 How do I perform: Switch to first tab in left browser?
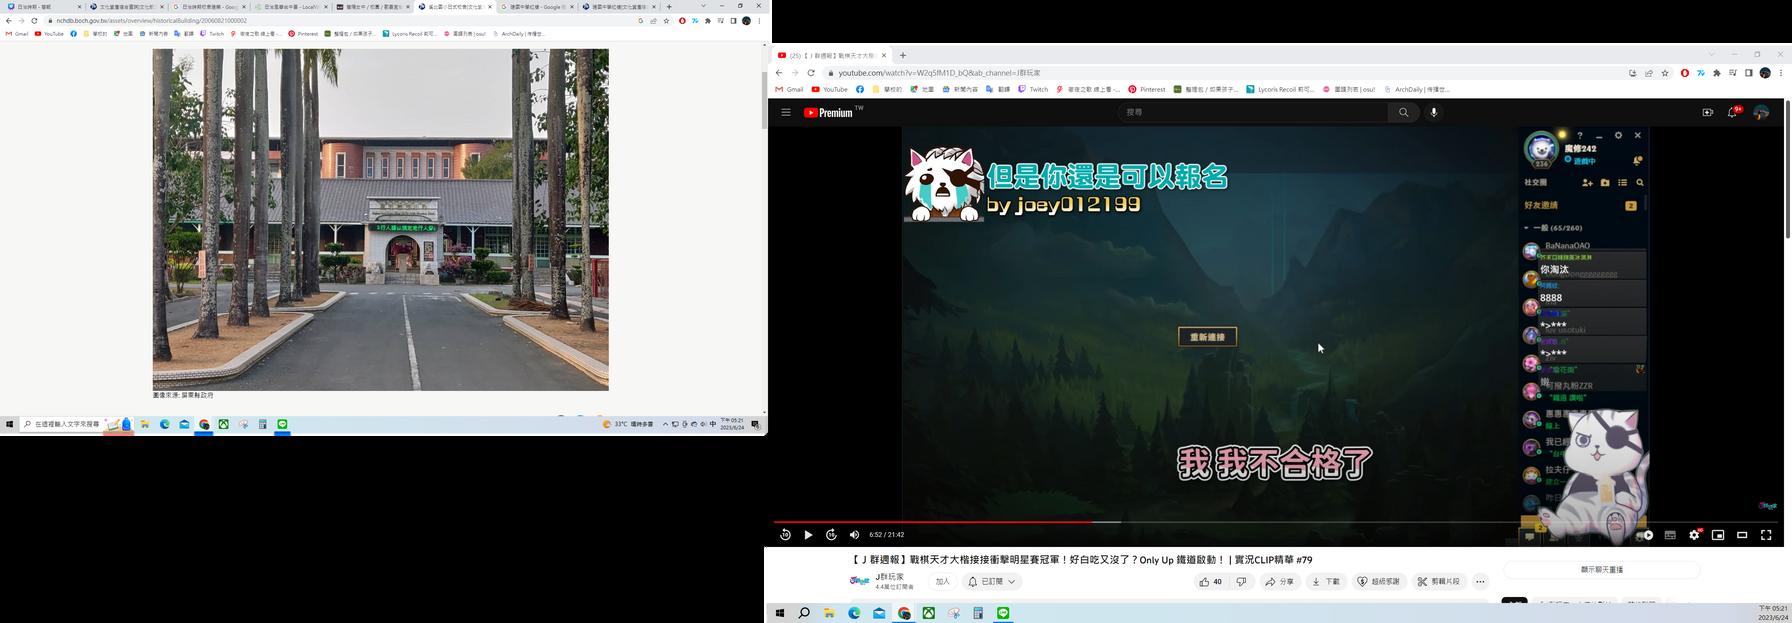[x=43, y=6]
